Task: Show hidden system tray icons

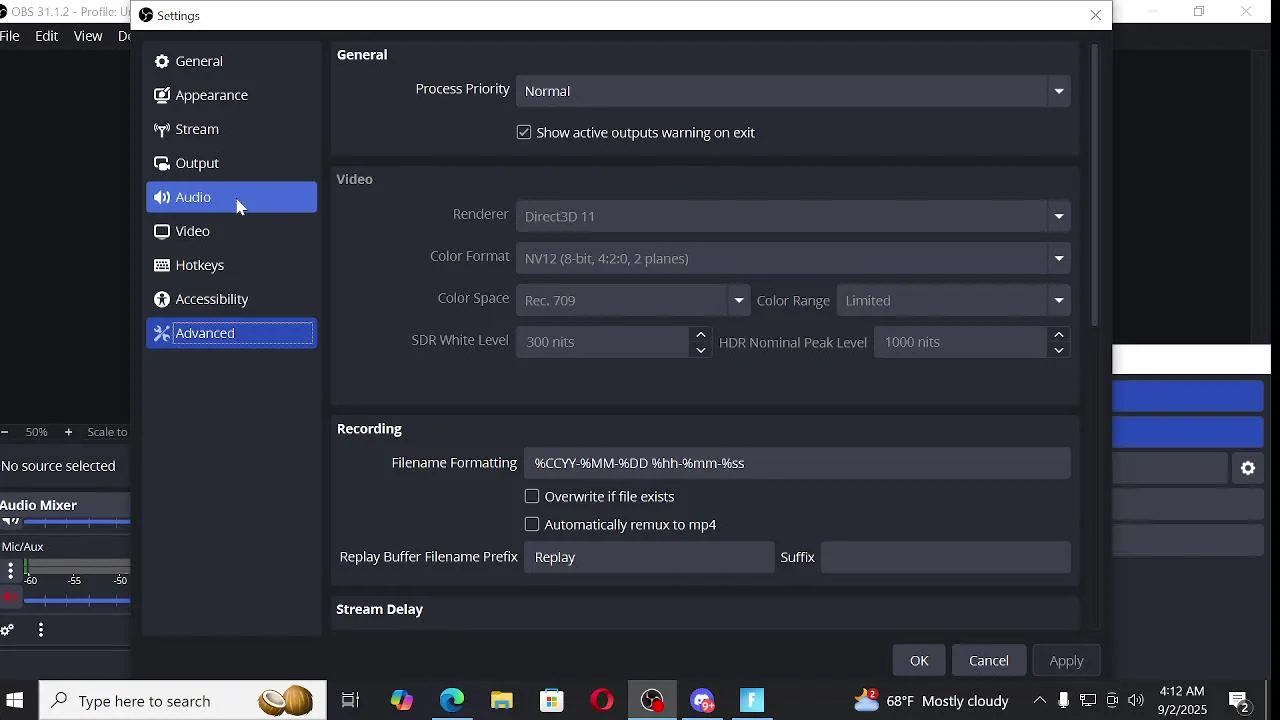Action: [1040, 701]
